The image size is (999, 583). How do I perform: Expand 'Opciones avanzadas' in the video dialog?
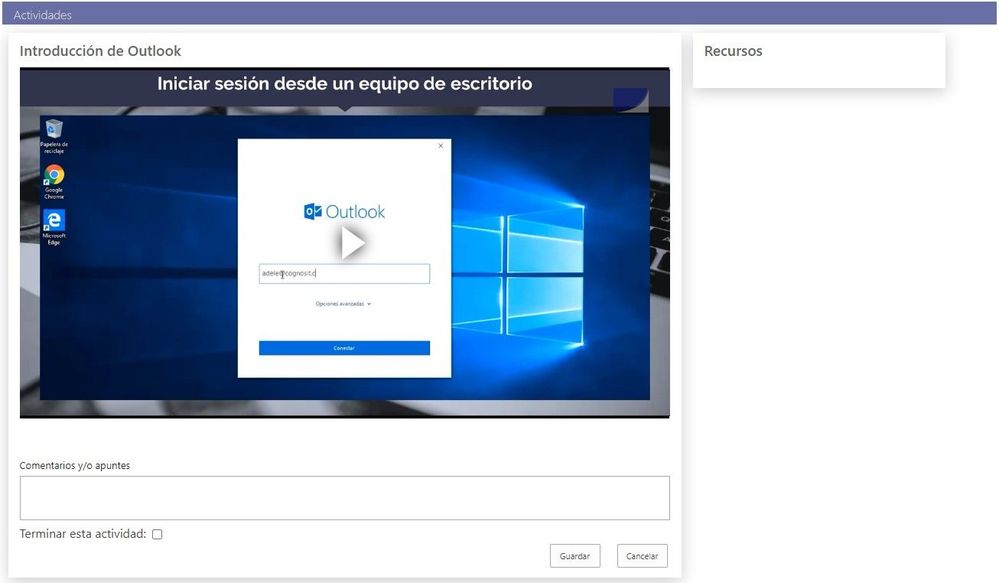click(x=343, y=304)
